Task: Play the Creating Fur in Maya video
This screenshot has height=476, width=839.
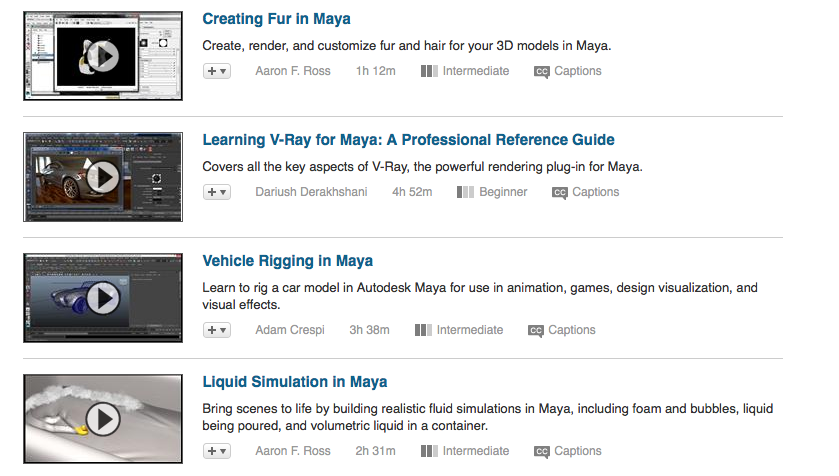Action: (103, 55)
